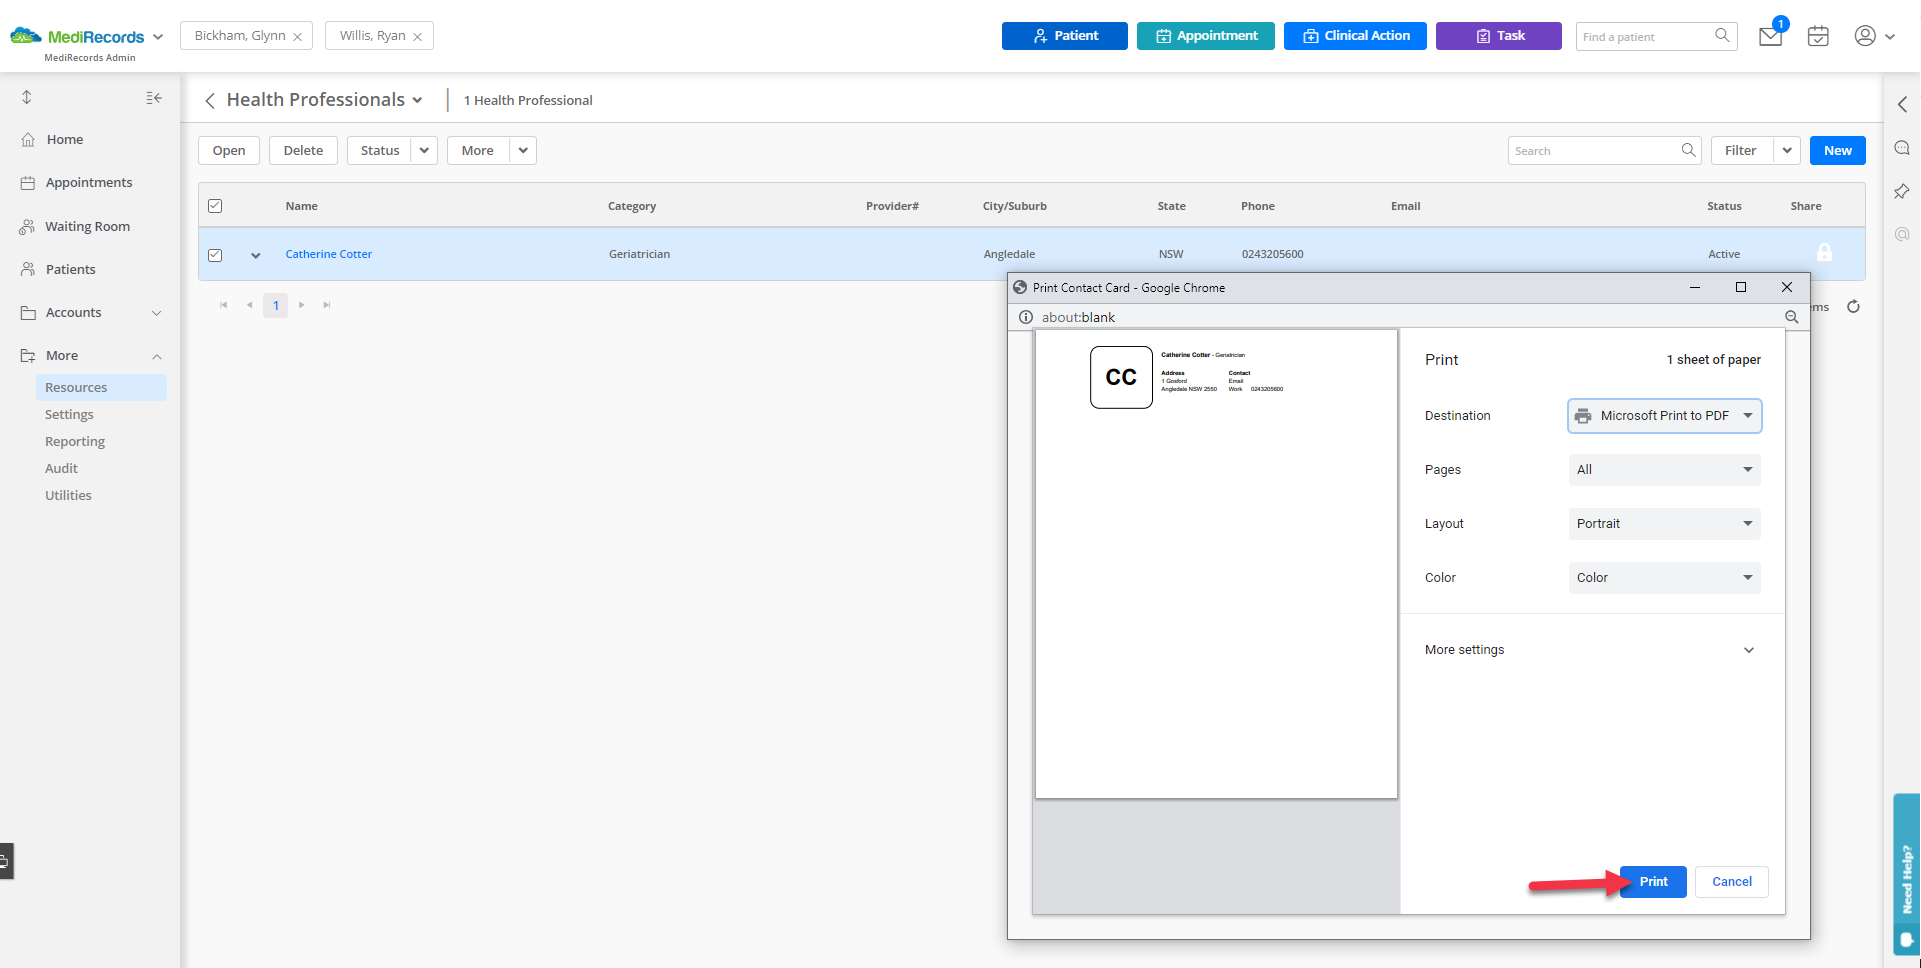The image size is (1921, 968).
Task: Go to next page of results
Action: pyautogui.click(x=301, y=305)
